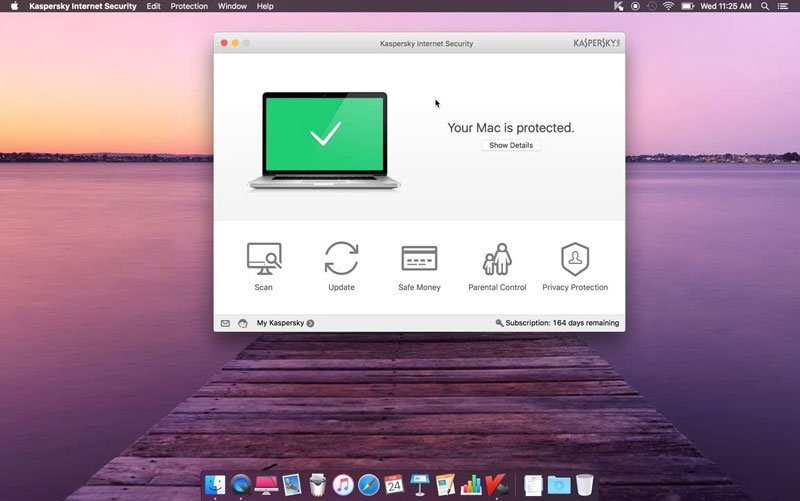800x501 pixels.
Task: Open My Kaspersky link
Action: 280,323
